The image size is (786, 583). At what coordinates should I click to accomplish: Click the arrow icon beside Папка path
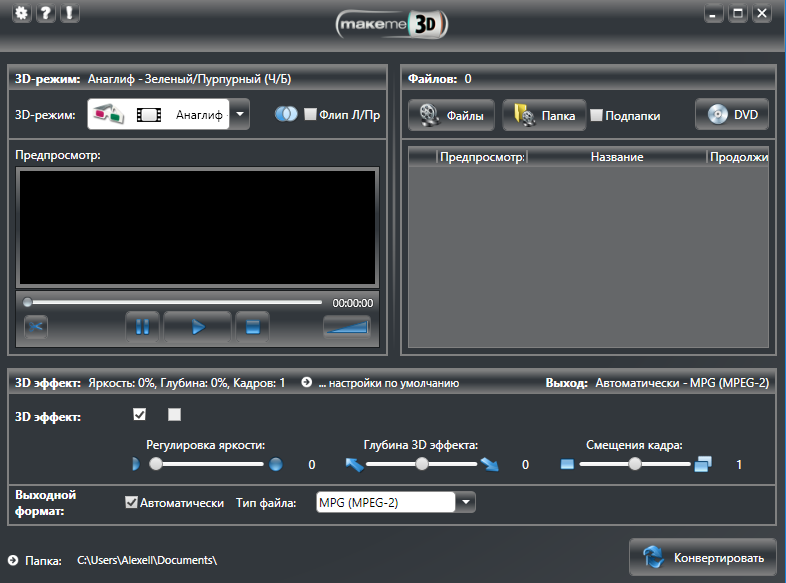(13, 560)
